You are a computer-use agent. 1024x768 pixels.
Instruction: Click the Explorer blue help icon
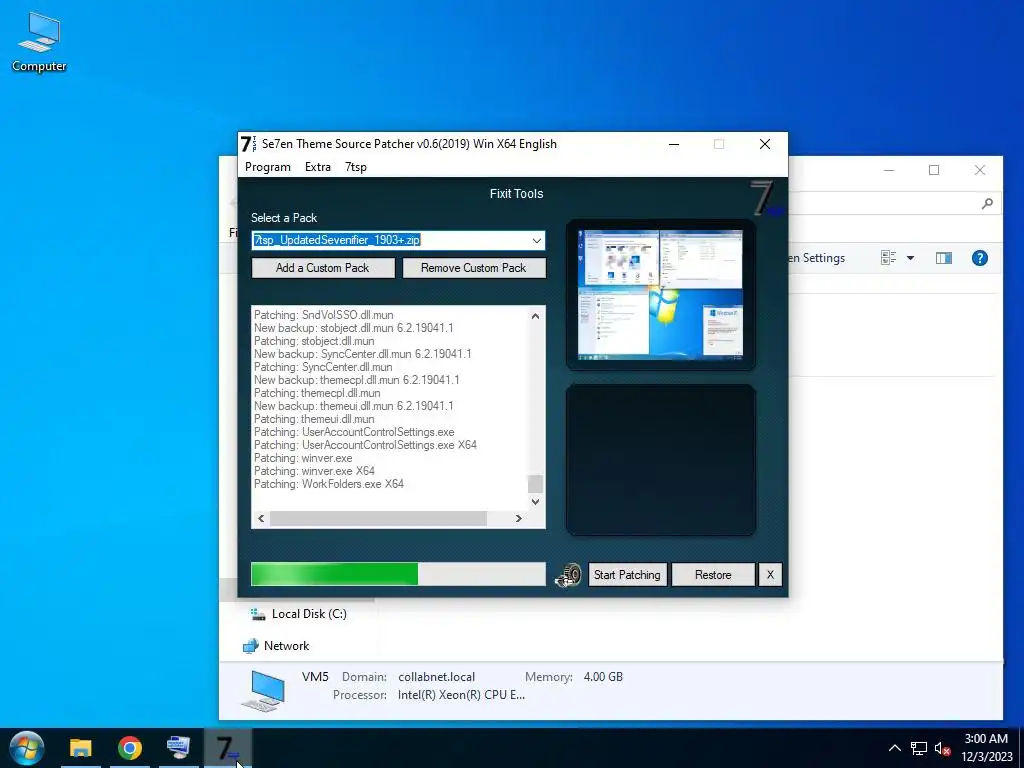point(980,258)
